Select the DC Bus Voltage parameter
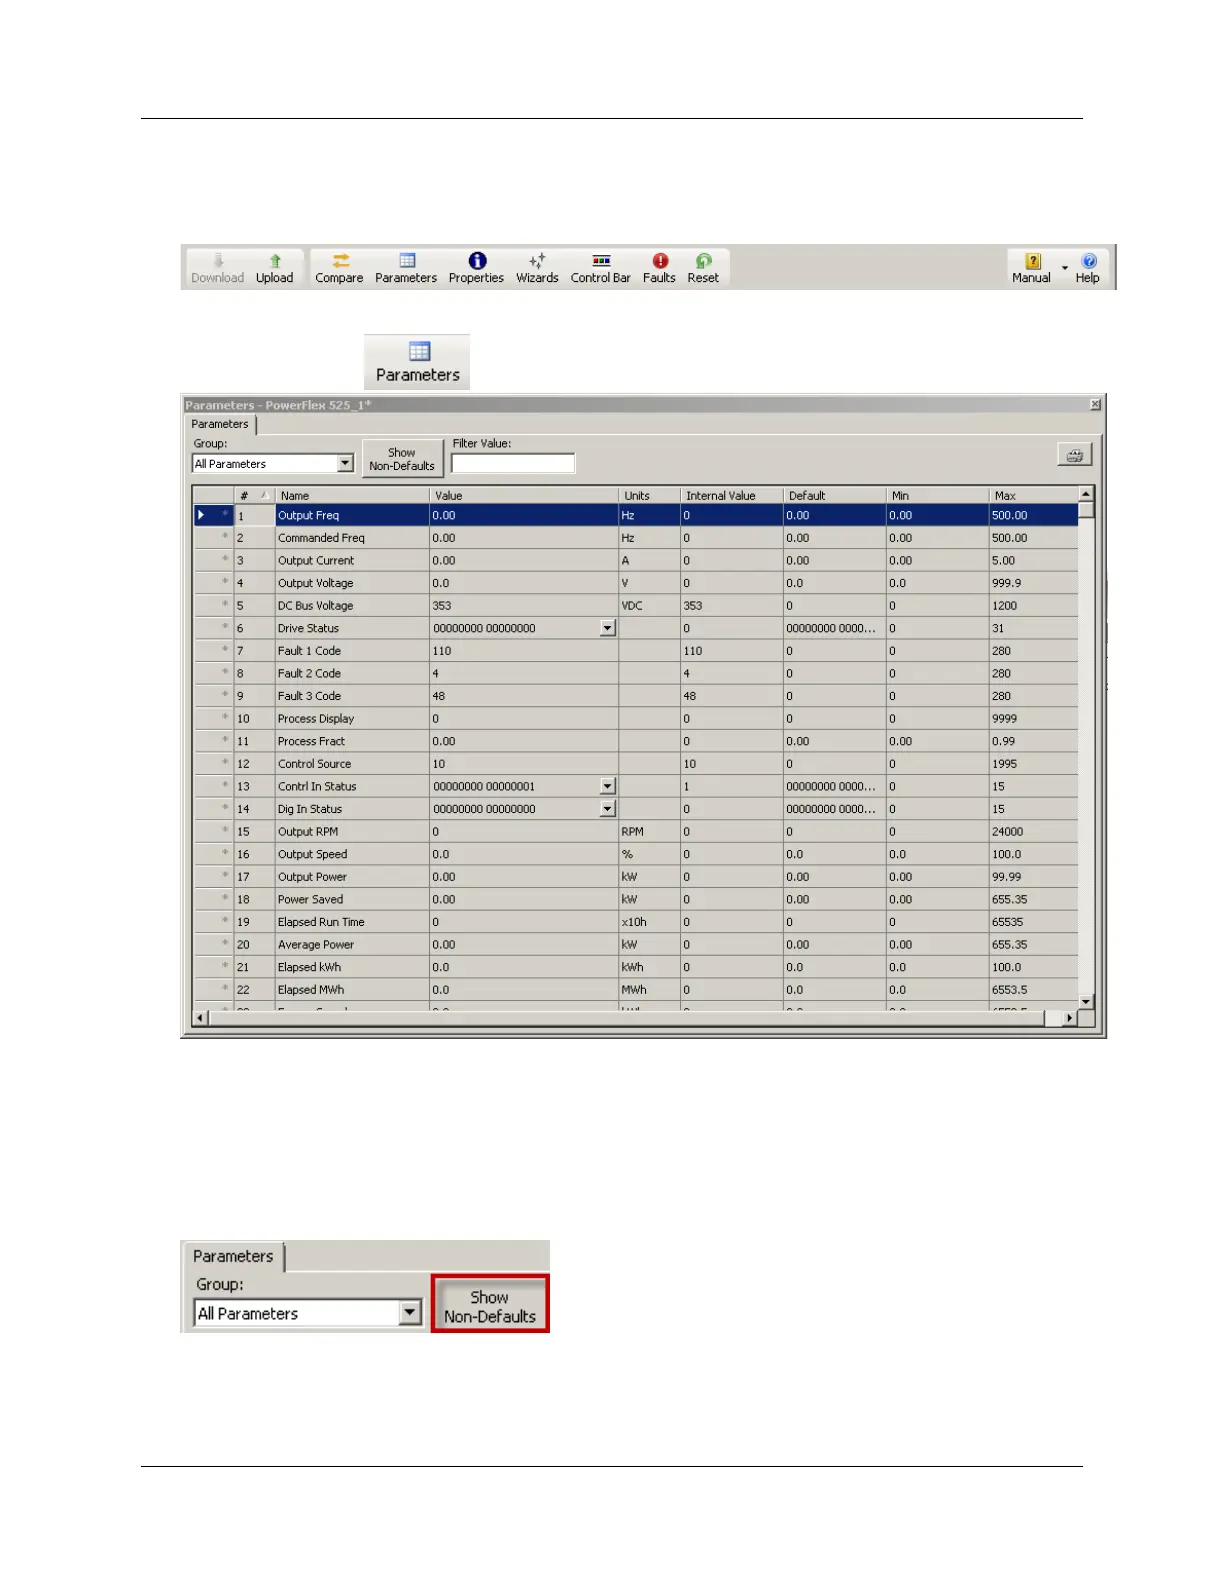 (x=315, y=606)
